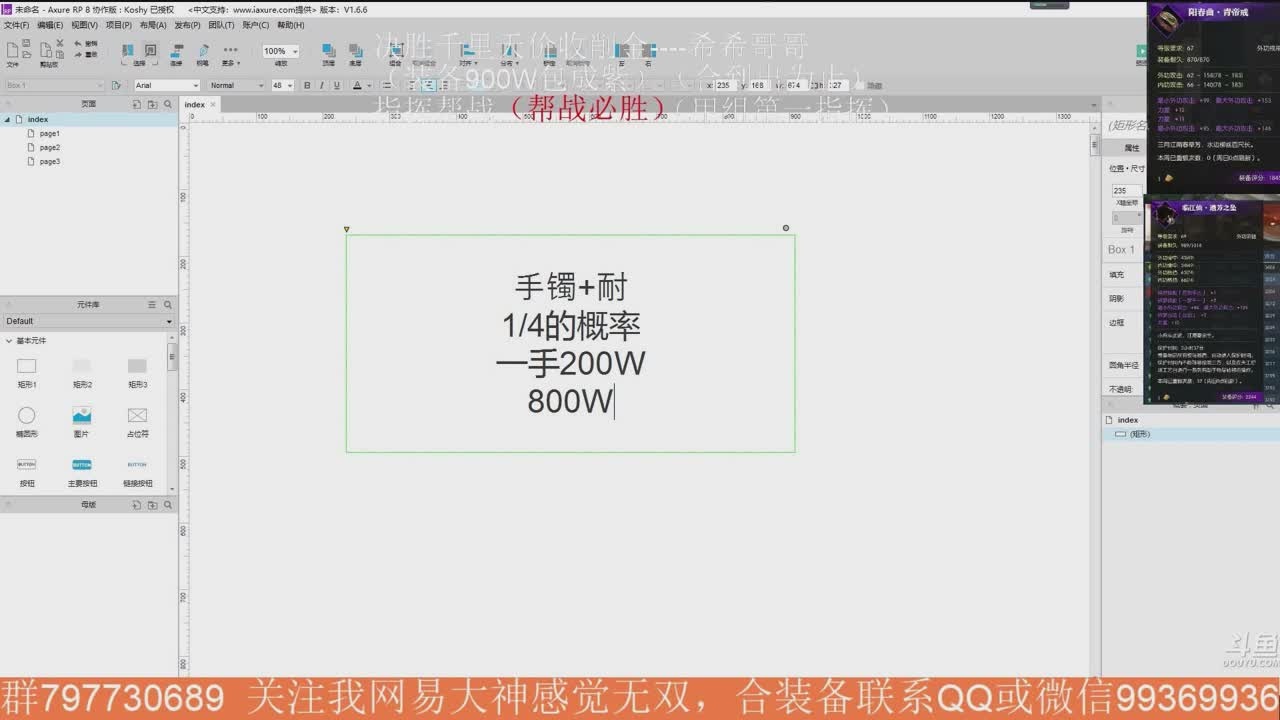Select the 占位符 placeholder widget
This screenshot has height=720, width=1280.
click(137, 422)
